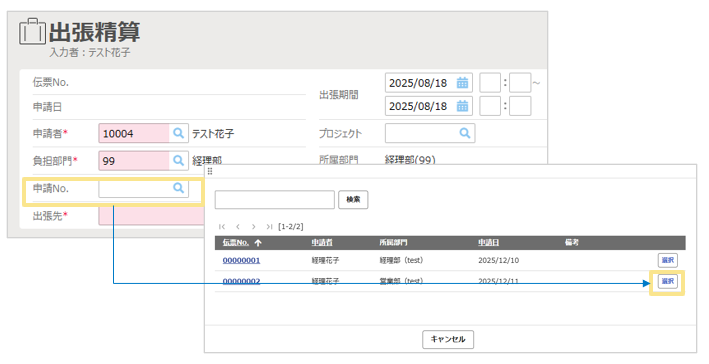The image size is (709, 364).
Task: Open slip link 00000001
Action: click(x=241, y=260)
